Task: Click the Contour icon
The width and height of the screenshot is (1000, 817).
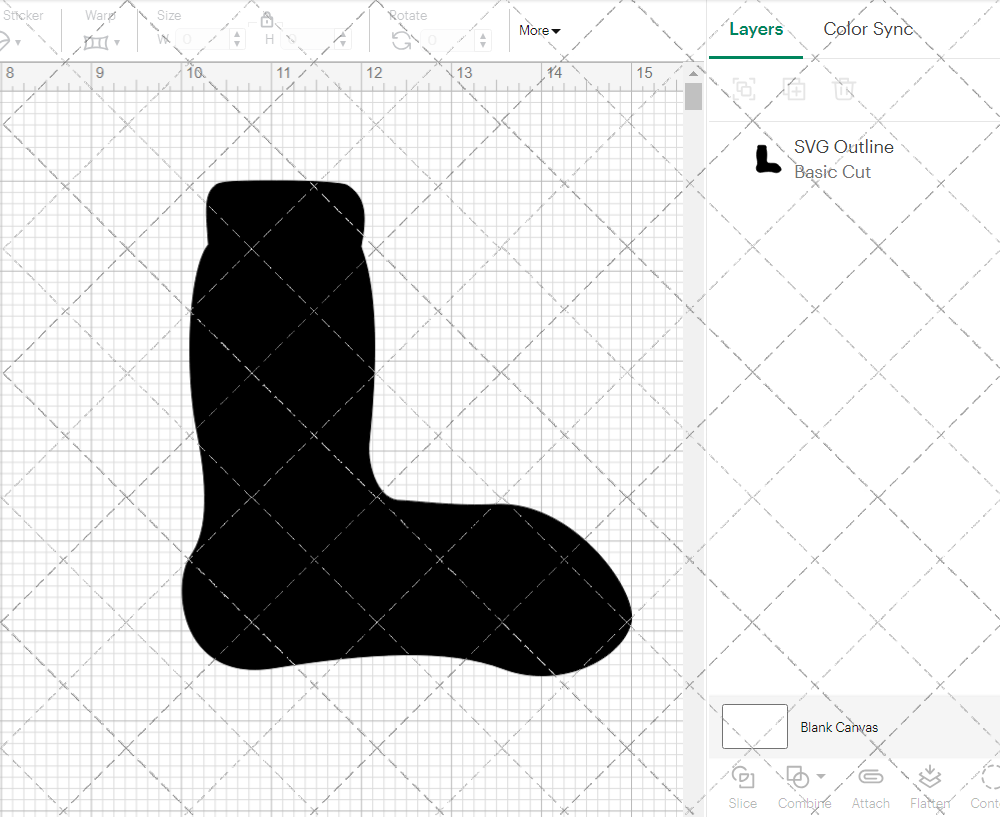Action: point(988,777)
